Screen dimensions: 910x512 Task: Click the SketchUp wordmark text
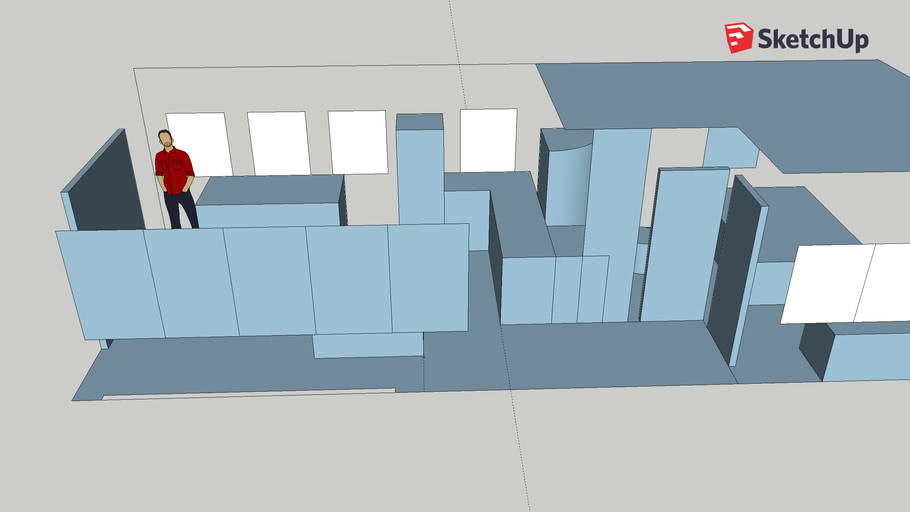[x=813, y=39]
